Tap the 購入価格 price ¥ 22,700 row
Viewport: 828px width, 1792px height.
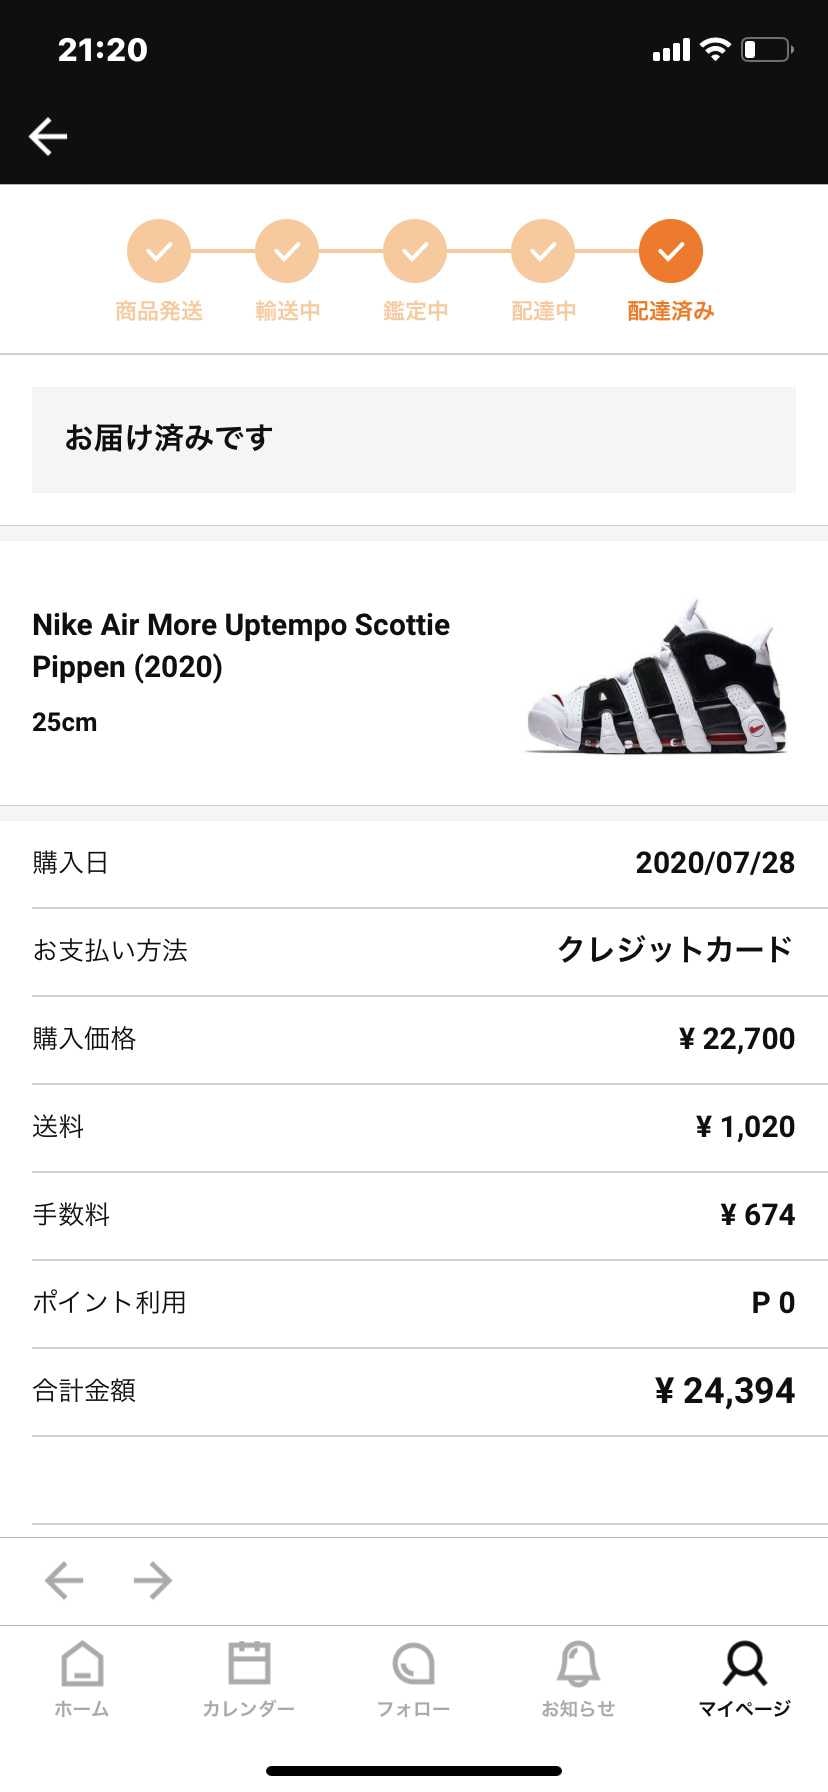[414, 1040]
